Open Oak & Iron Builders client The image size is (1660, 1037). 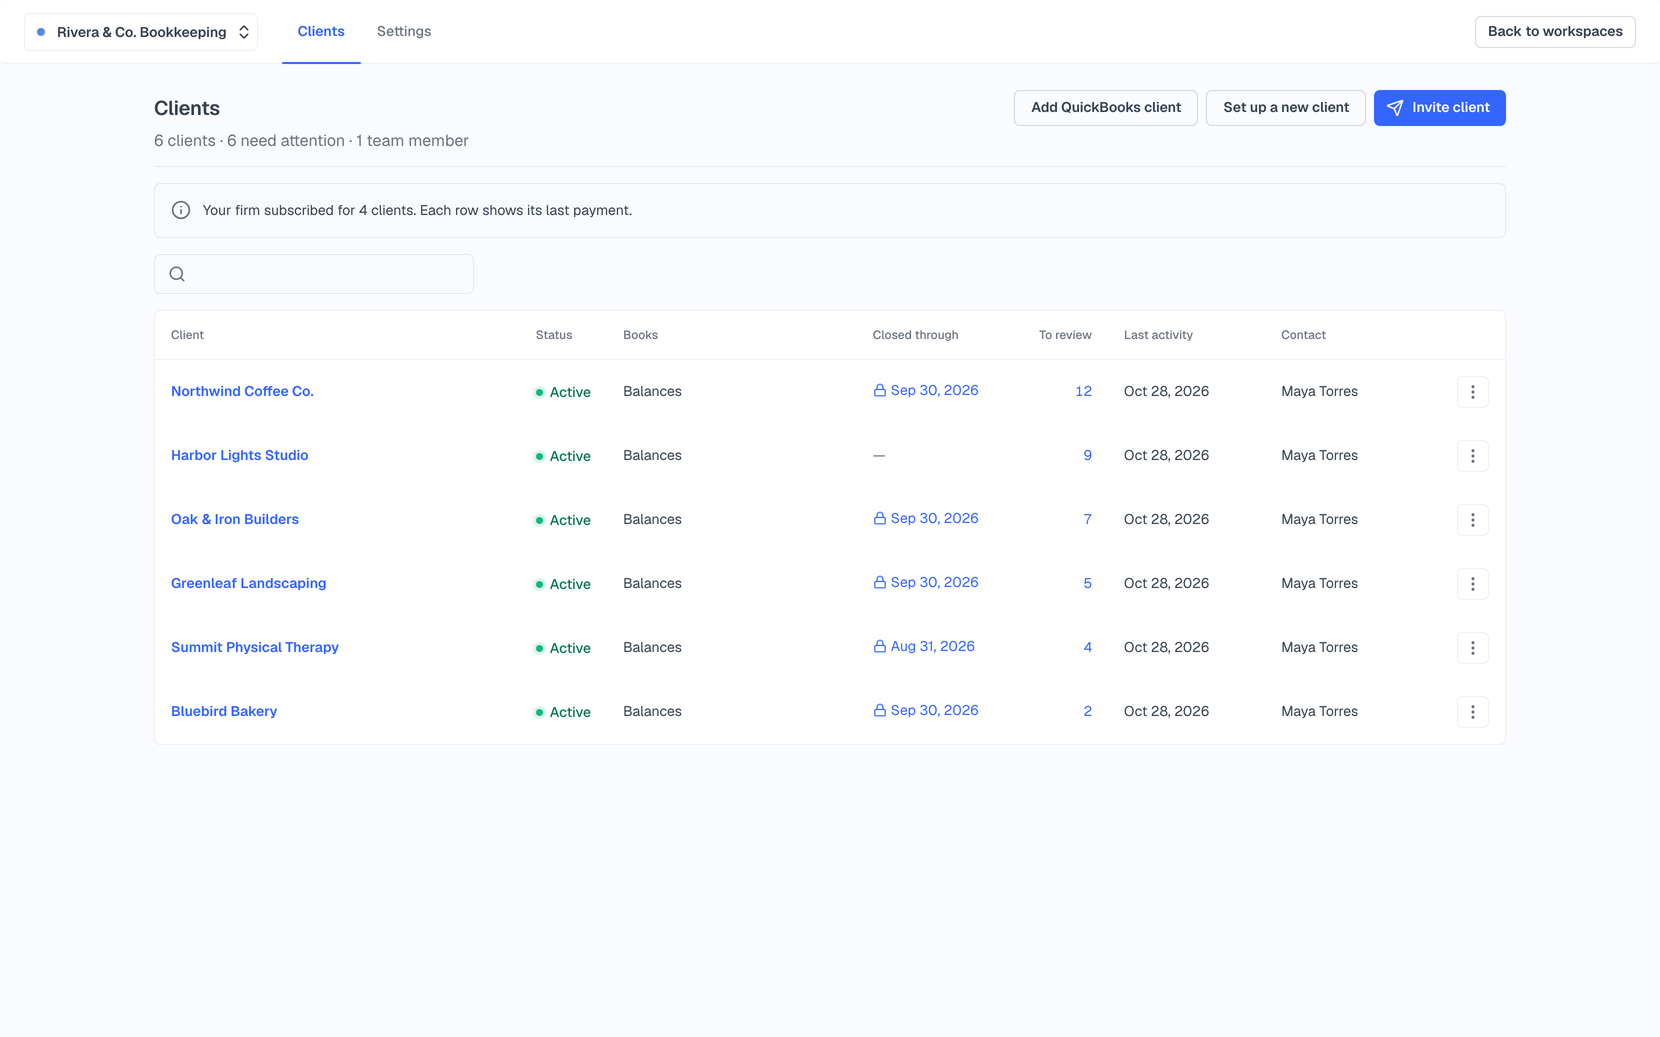(x=235, y=519)
